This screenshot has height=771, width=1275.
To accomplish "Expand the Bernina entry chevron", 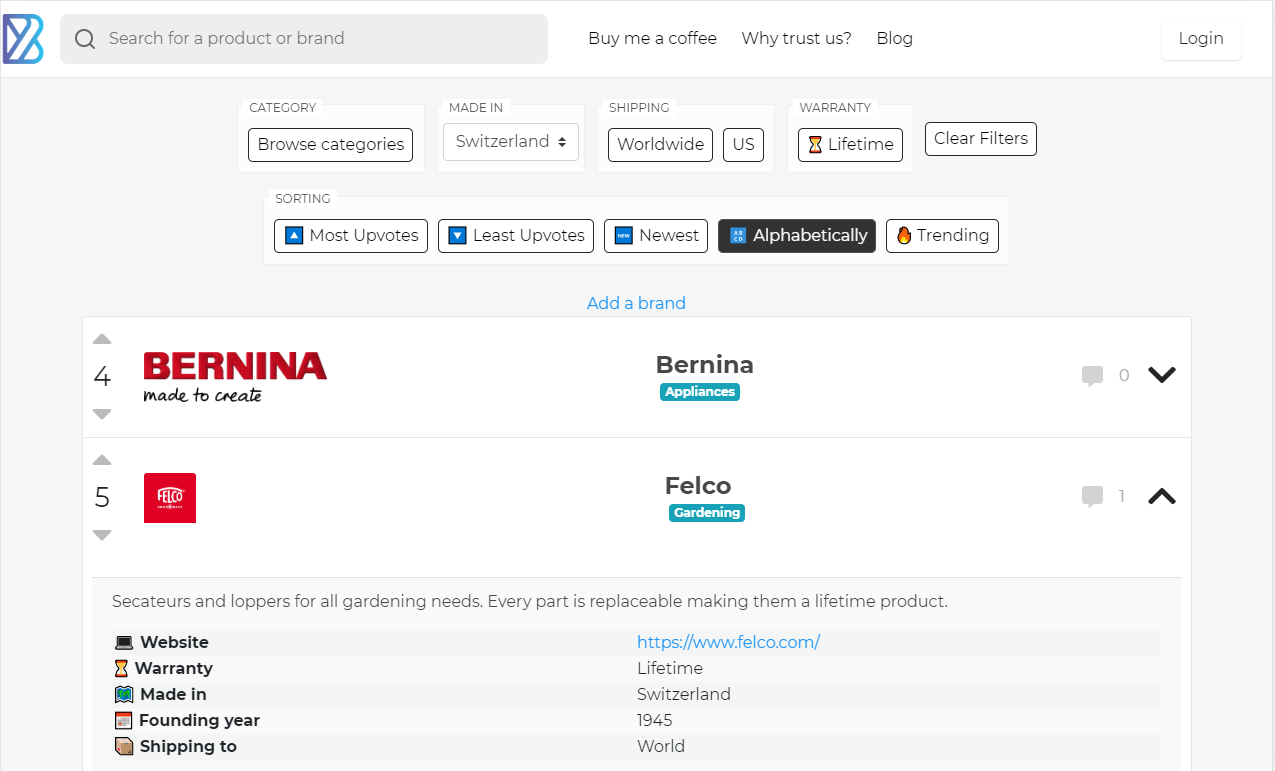I will click(1161, 375).
